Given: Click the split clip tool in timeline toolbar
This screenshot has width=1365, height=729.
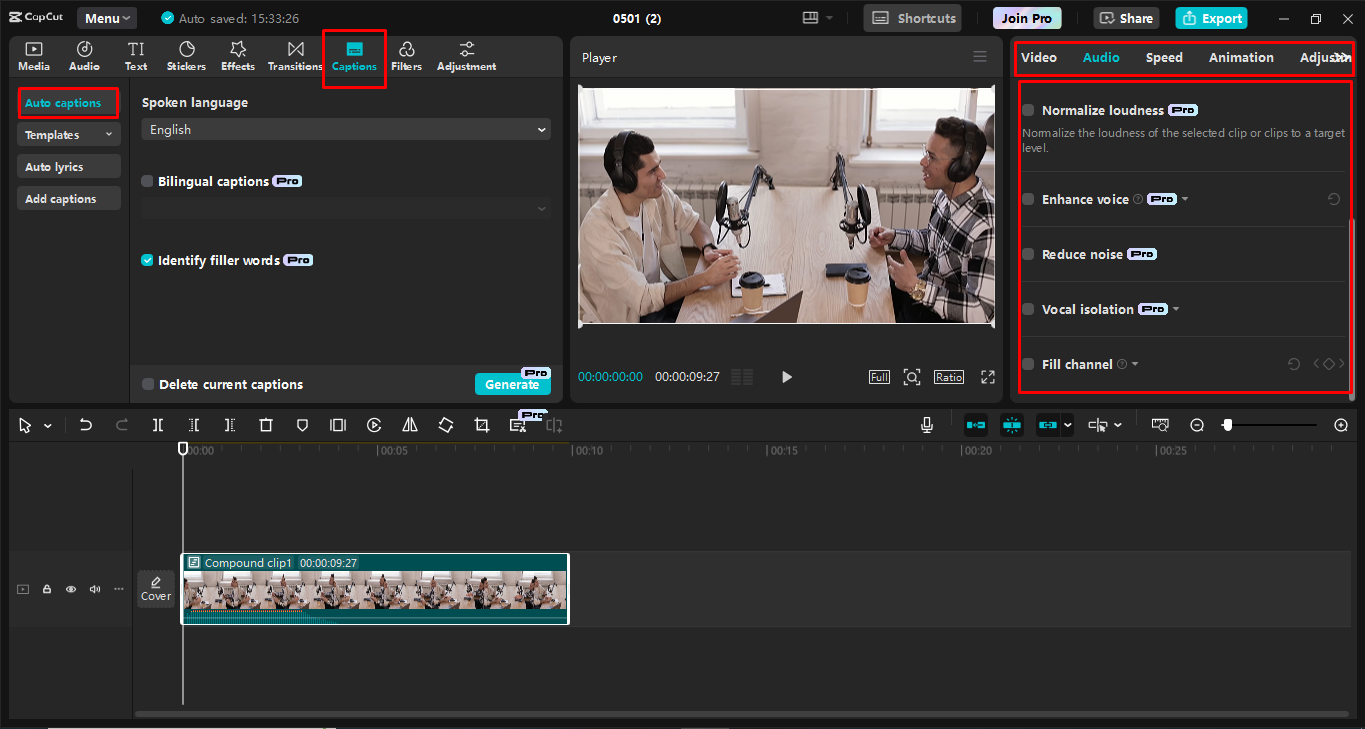Looking at the screenshot, I should tap(158, 425).
